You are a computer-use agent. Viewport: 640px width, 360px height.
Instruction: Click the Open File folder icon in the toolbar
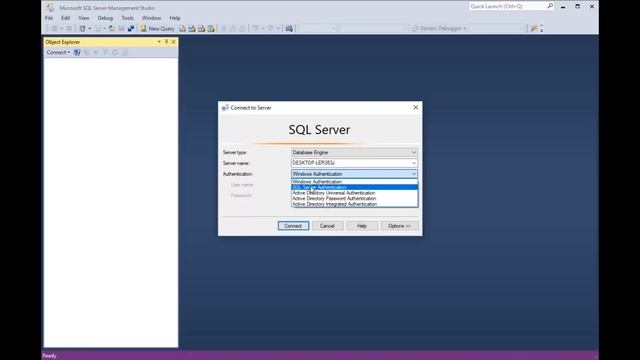pyautogui.click(x=112, y=29)
